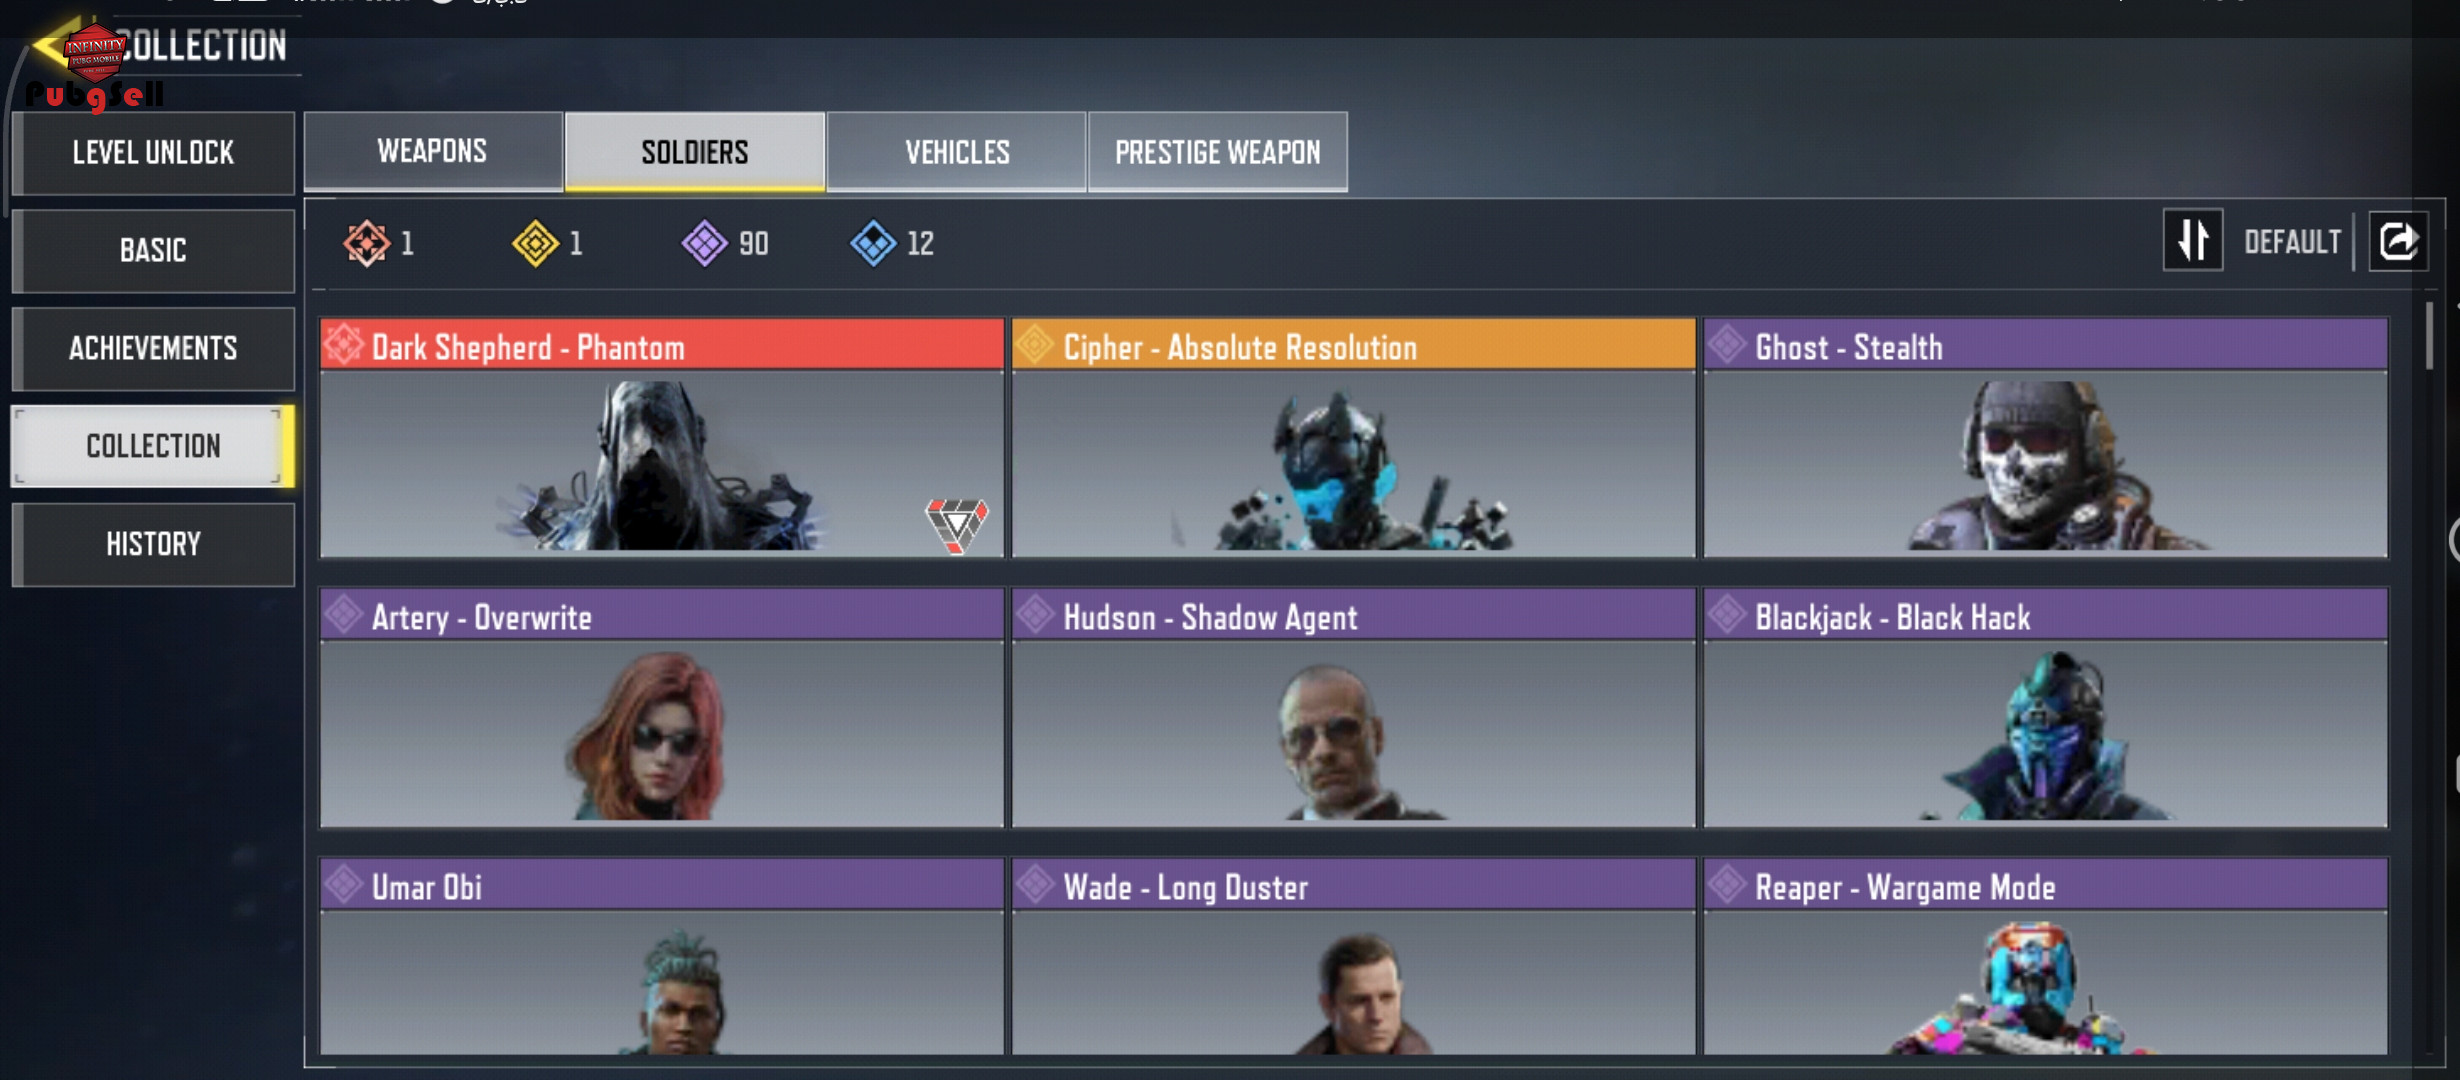Screen dimensions: 2460x1080
Task: Click the sort order arrows icon
Action: pyautogui.click(x=2193, y=241)
